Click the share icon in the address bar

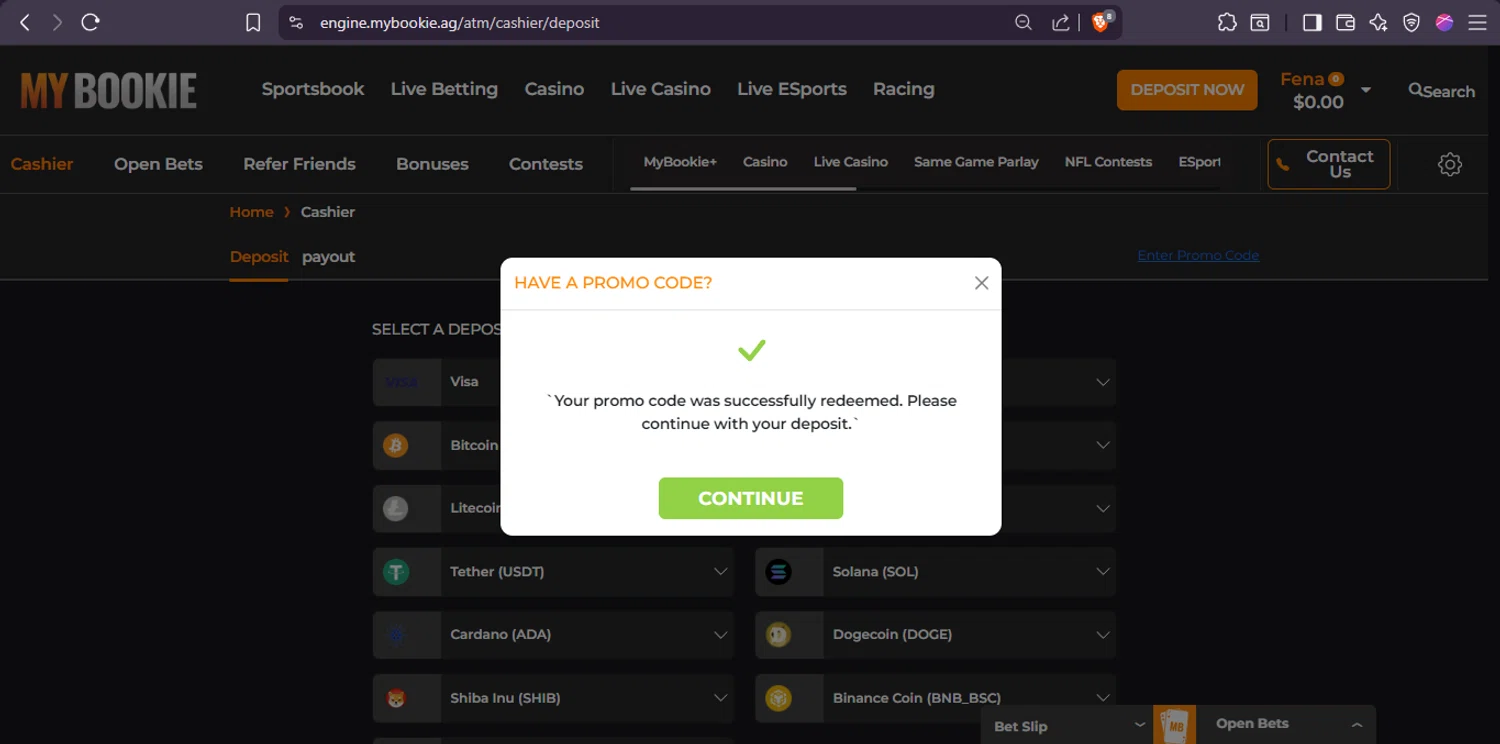(x=1061, y=23)
